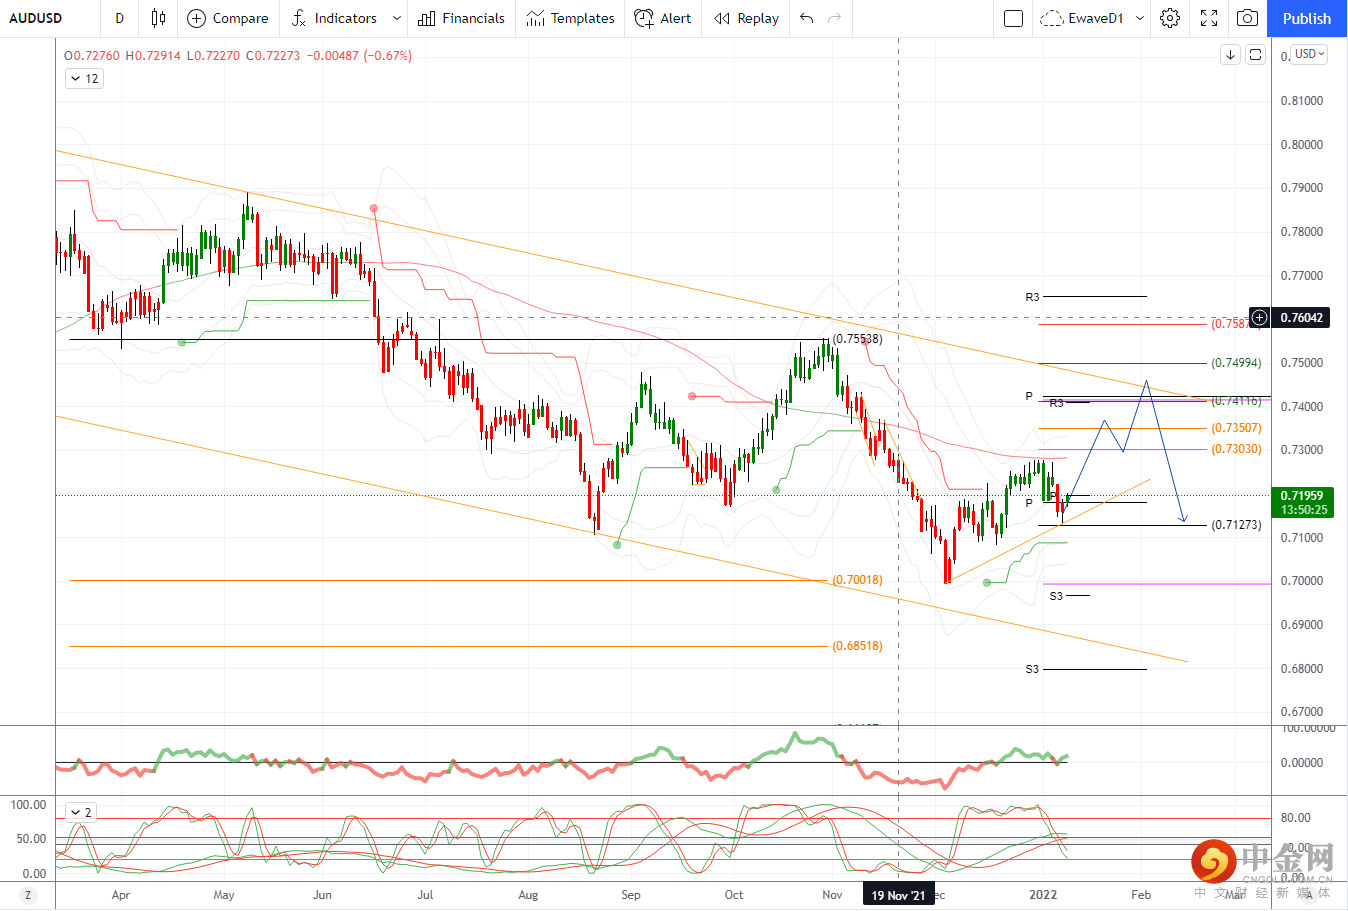Click the Compare button
Viewport: 1348px width, 911px height.
point(228,18)
